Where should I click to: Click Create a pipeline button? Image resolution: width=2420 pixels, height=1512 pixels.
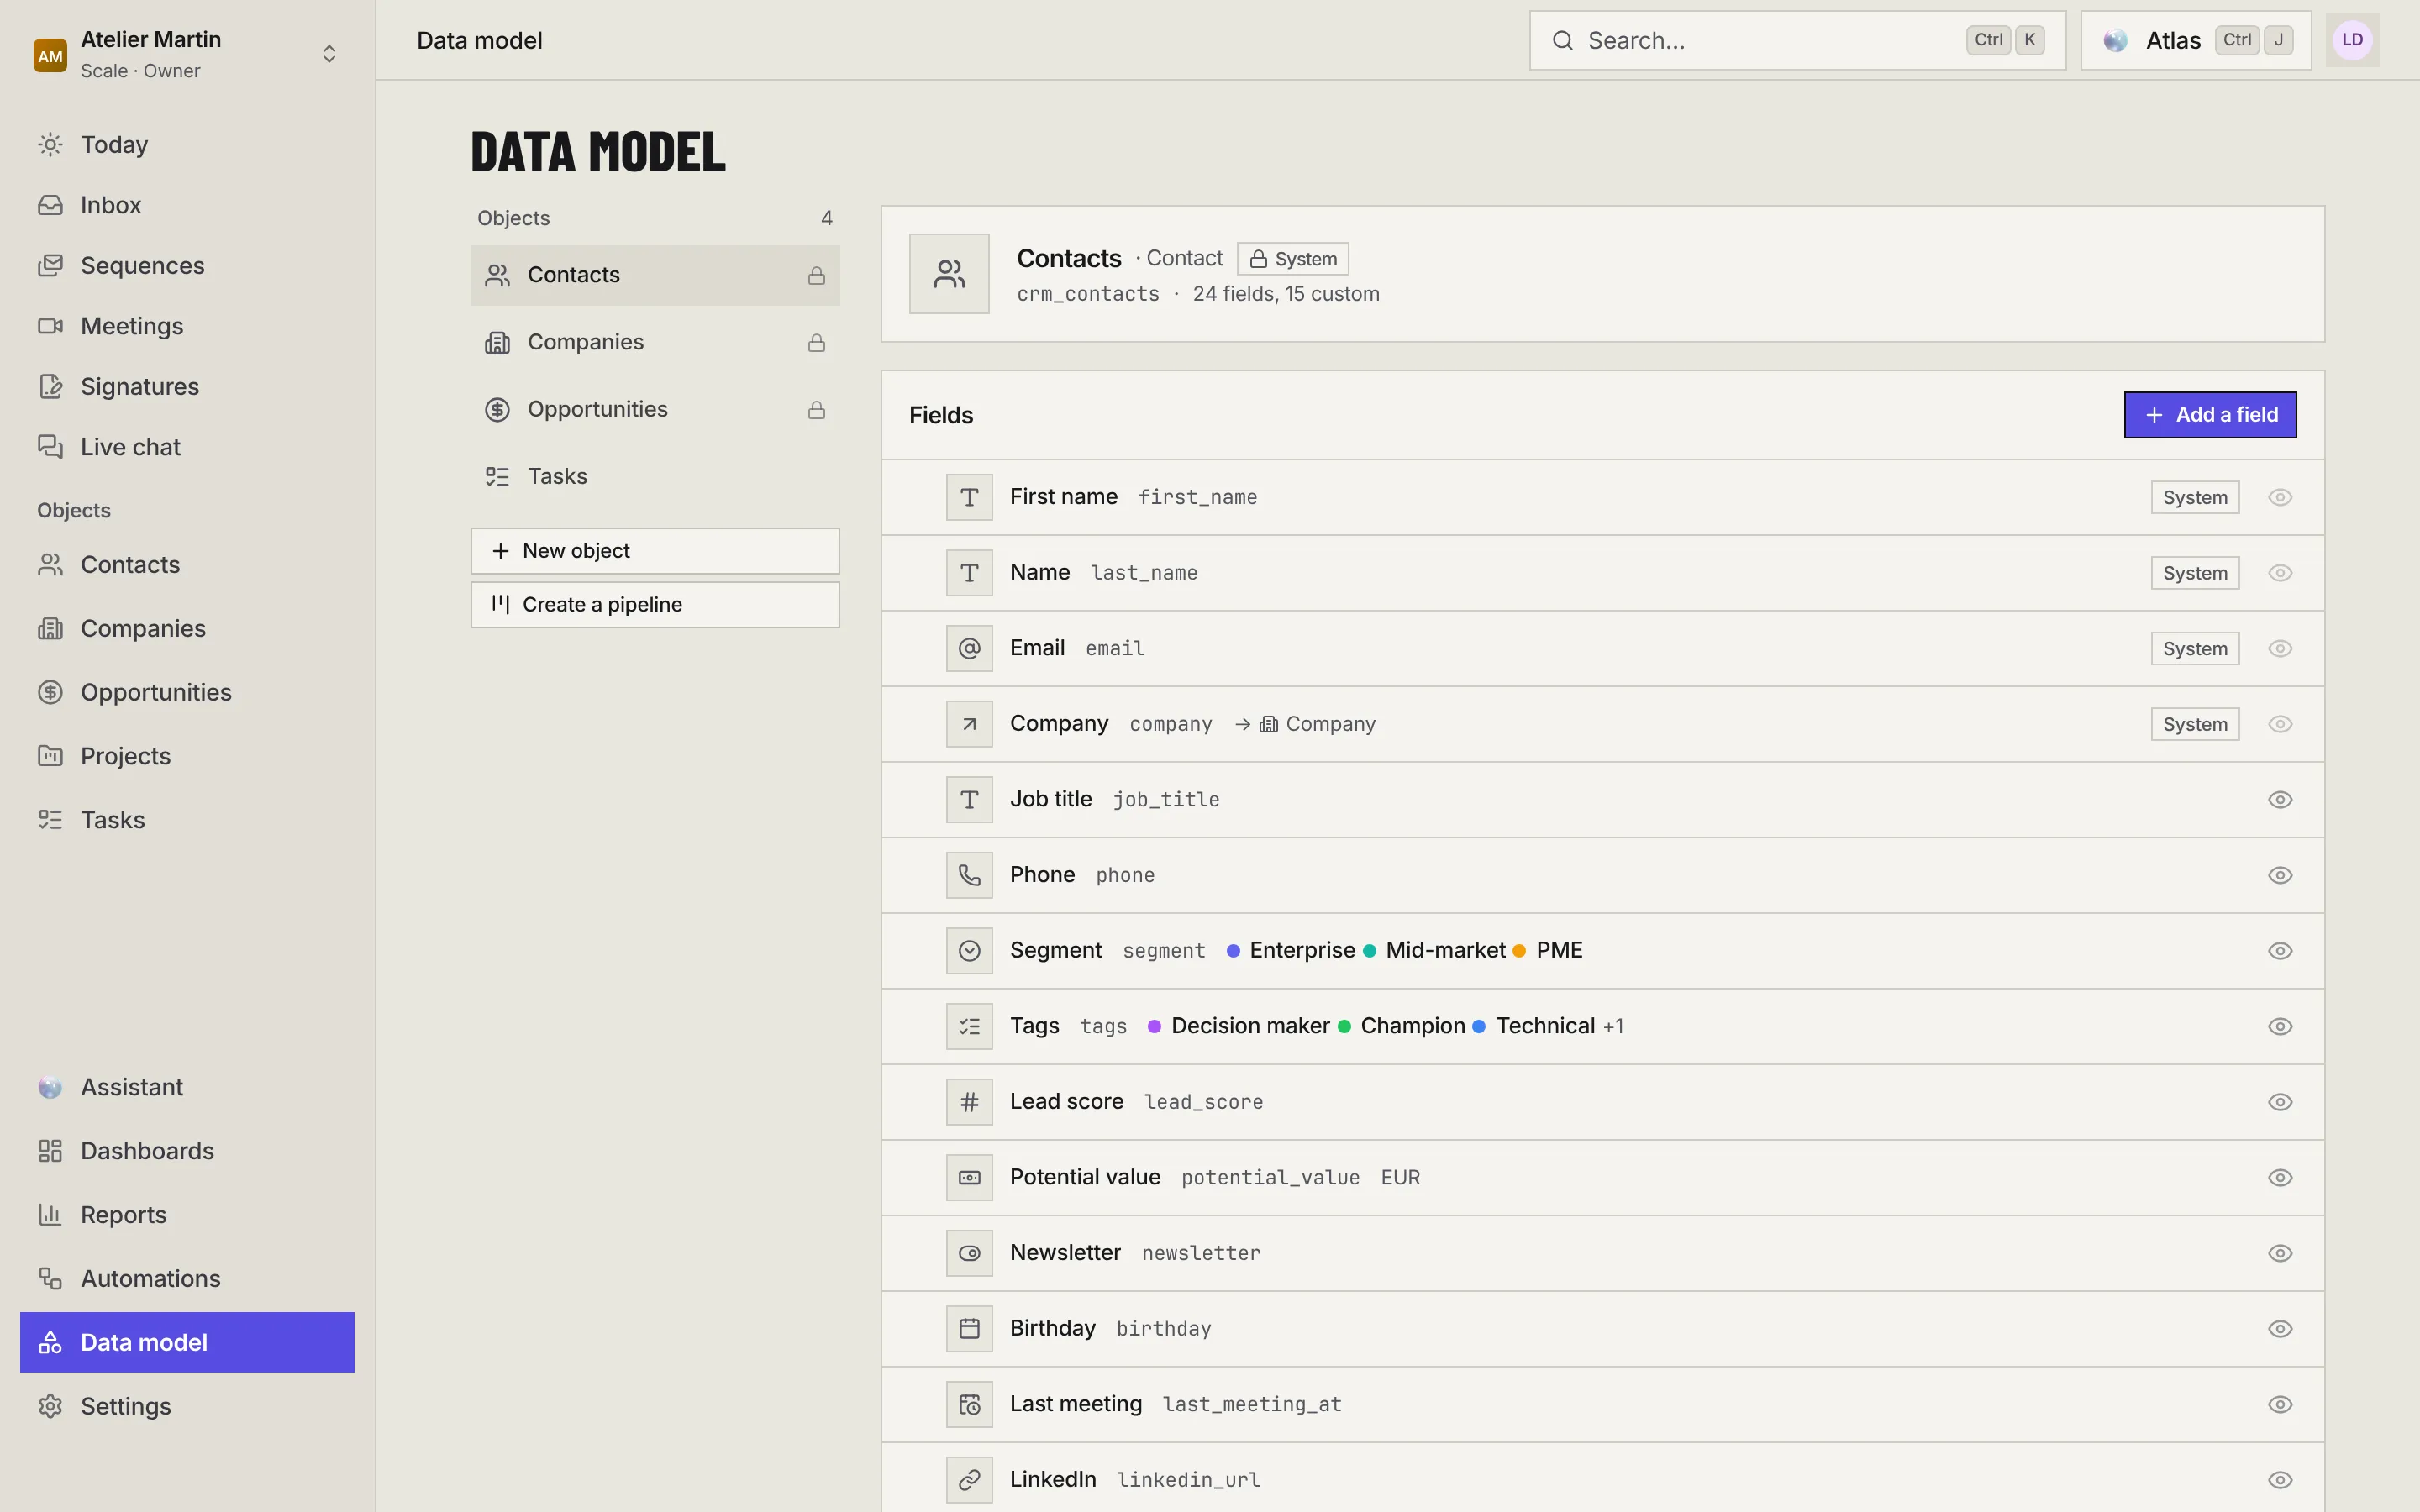[x=655, y=605]
